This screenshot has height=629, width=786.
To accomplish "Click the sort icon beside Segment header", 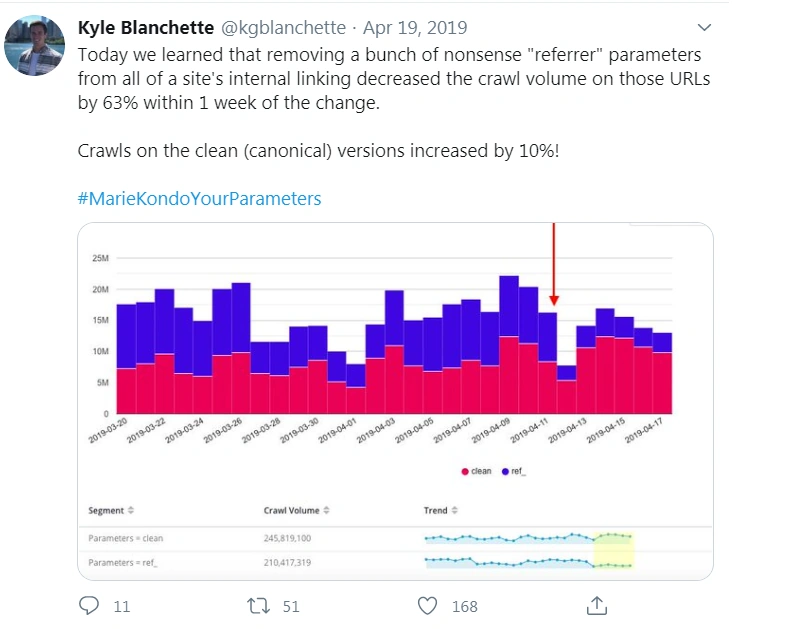I will click(131, 510).
